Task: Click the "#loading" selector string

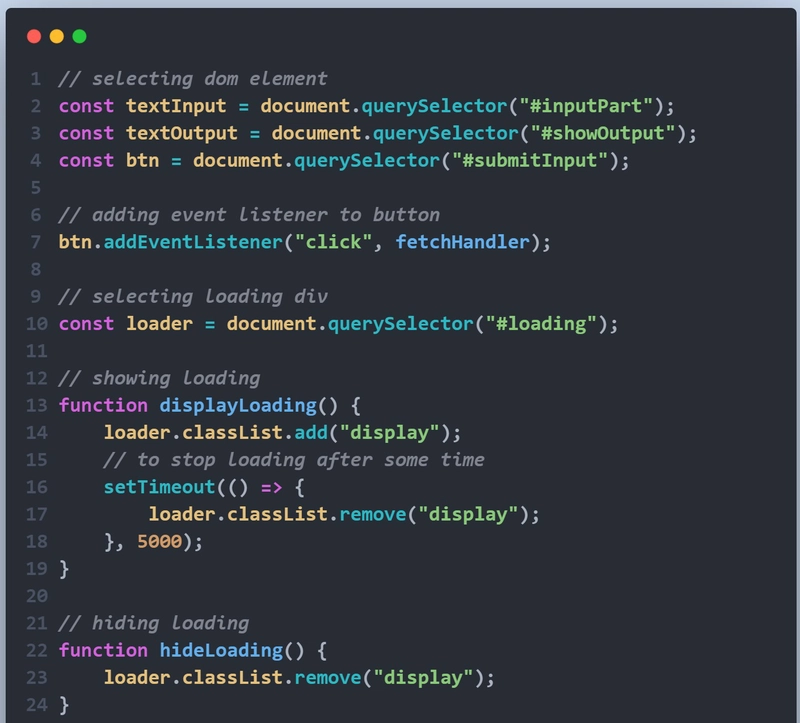Action: point(545,324)
